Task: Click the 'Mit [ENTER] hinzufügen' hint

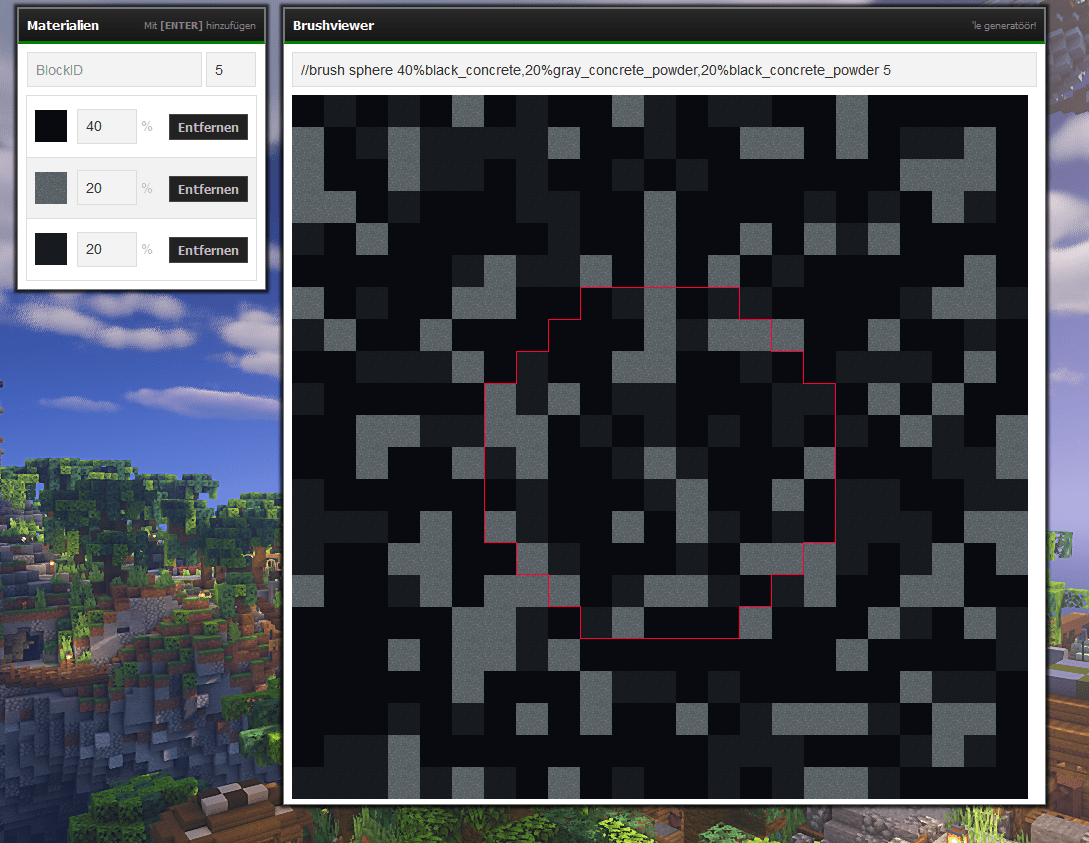Action: pos(201,24)
